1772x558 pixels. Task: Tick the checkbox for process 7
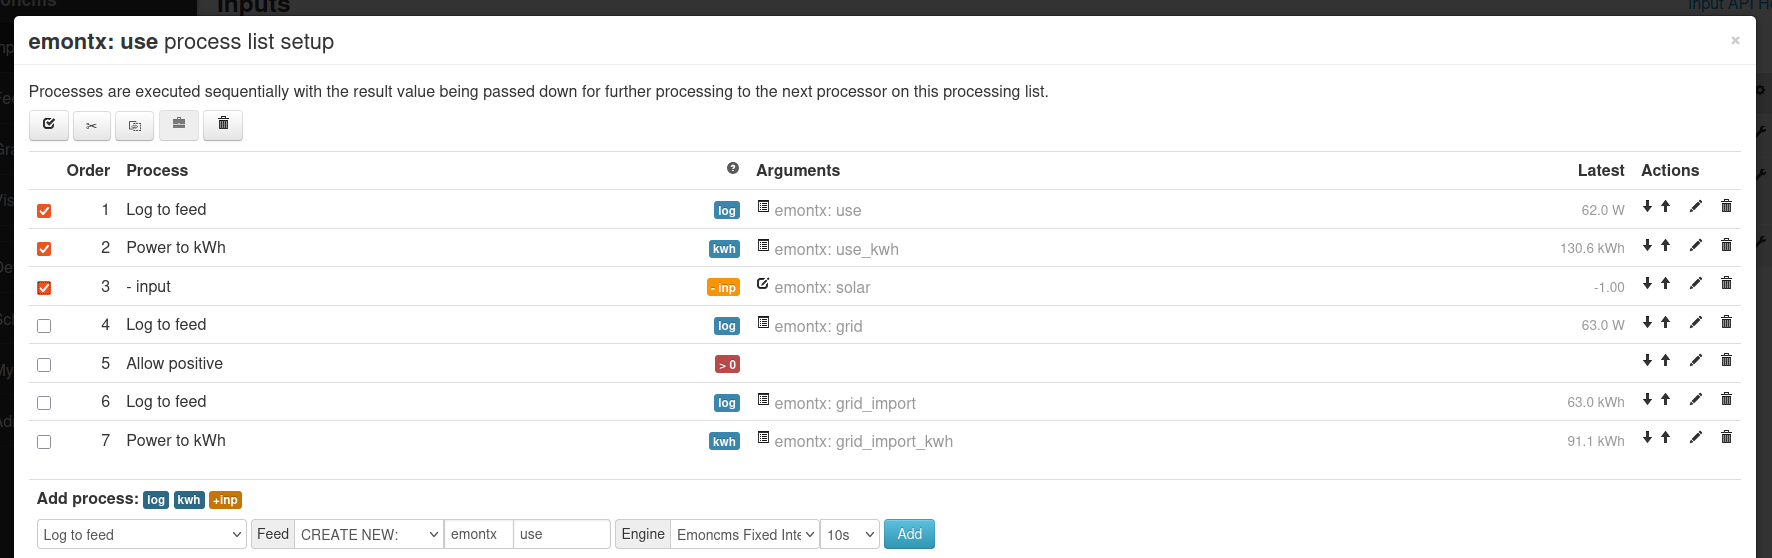click(44, 442)
